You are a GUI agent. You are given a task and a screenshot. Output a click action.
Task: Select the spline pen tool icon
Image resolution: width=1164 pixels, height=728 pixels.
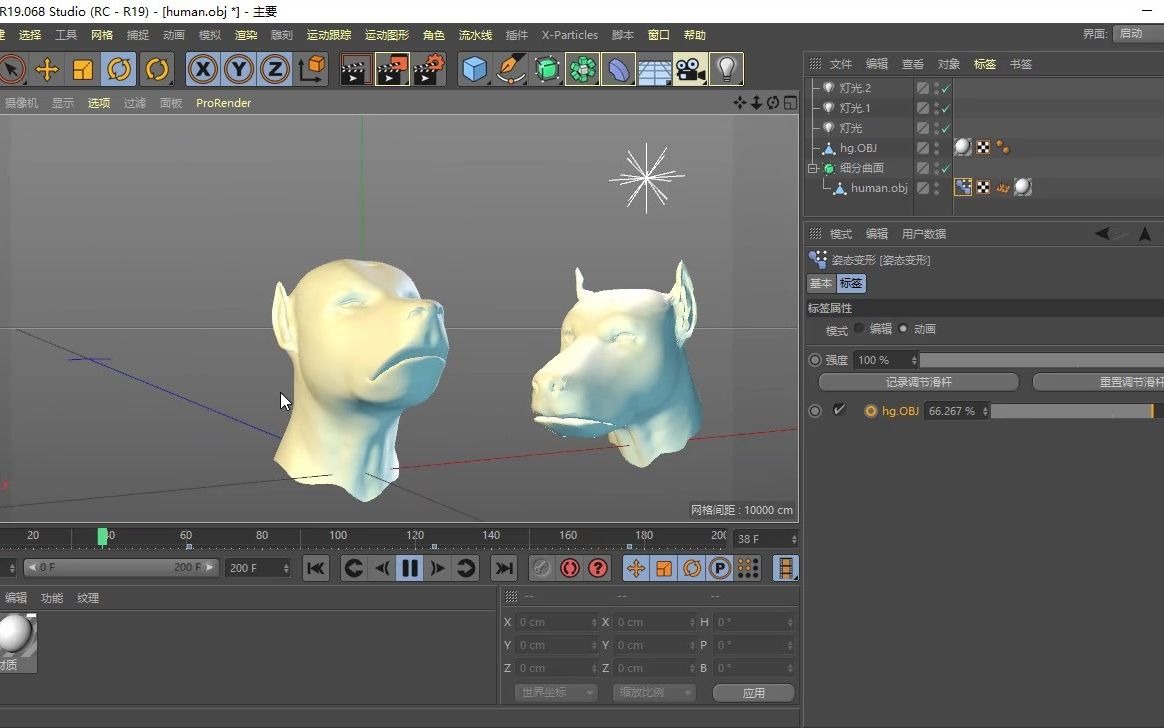tap(511, 69)
